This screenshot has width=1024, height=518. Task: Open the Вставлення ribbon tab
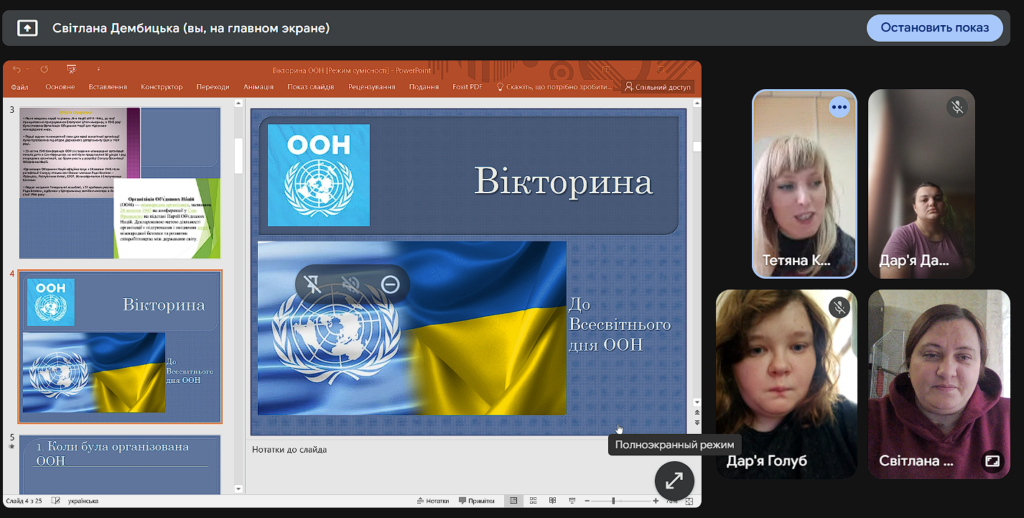tap(108, 87)
